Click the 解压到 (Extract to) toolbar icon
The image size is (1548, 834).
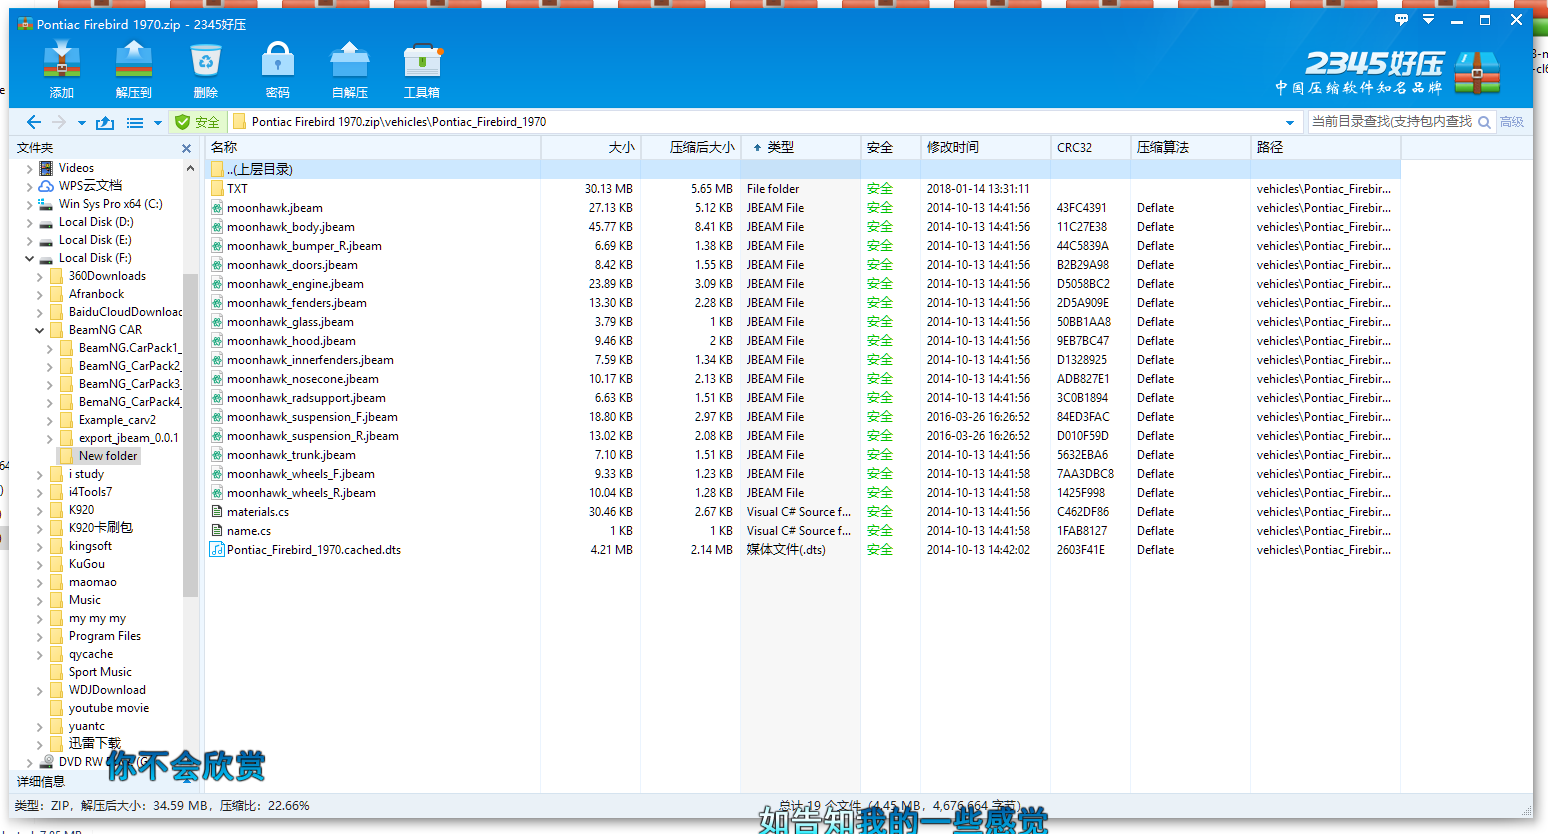pyautogui.click(x=133, y=70)
